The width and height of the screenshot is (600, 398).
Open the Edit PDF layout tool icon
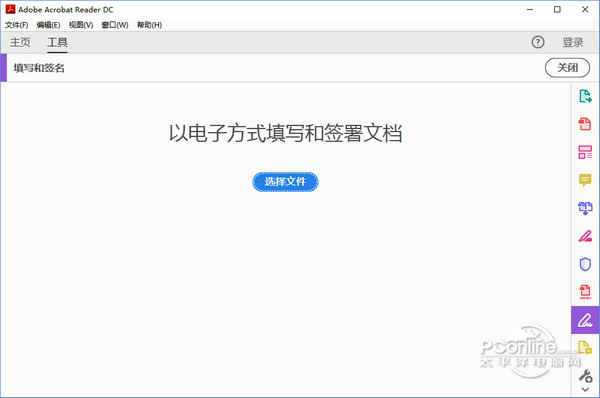[x=585, y=152]
